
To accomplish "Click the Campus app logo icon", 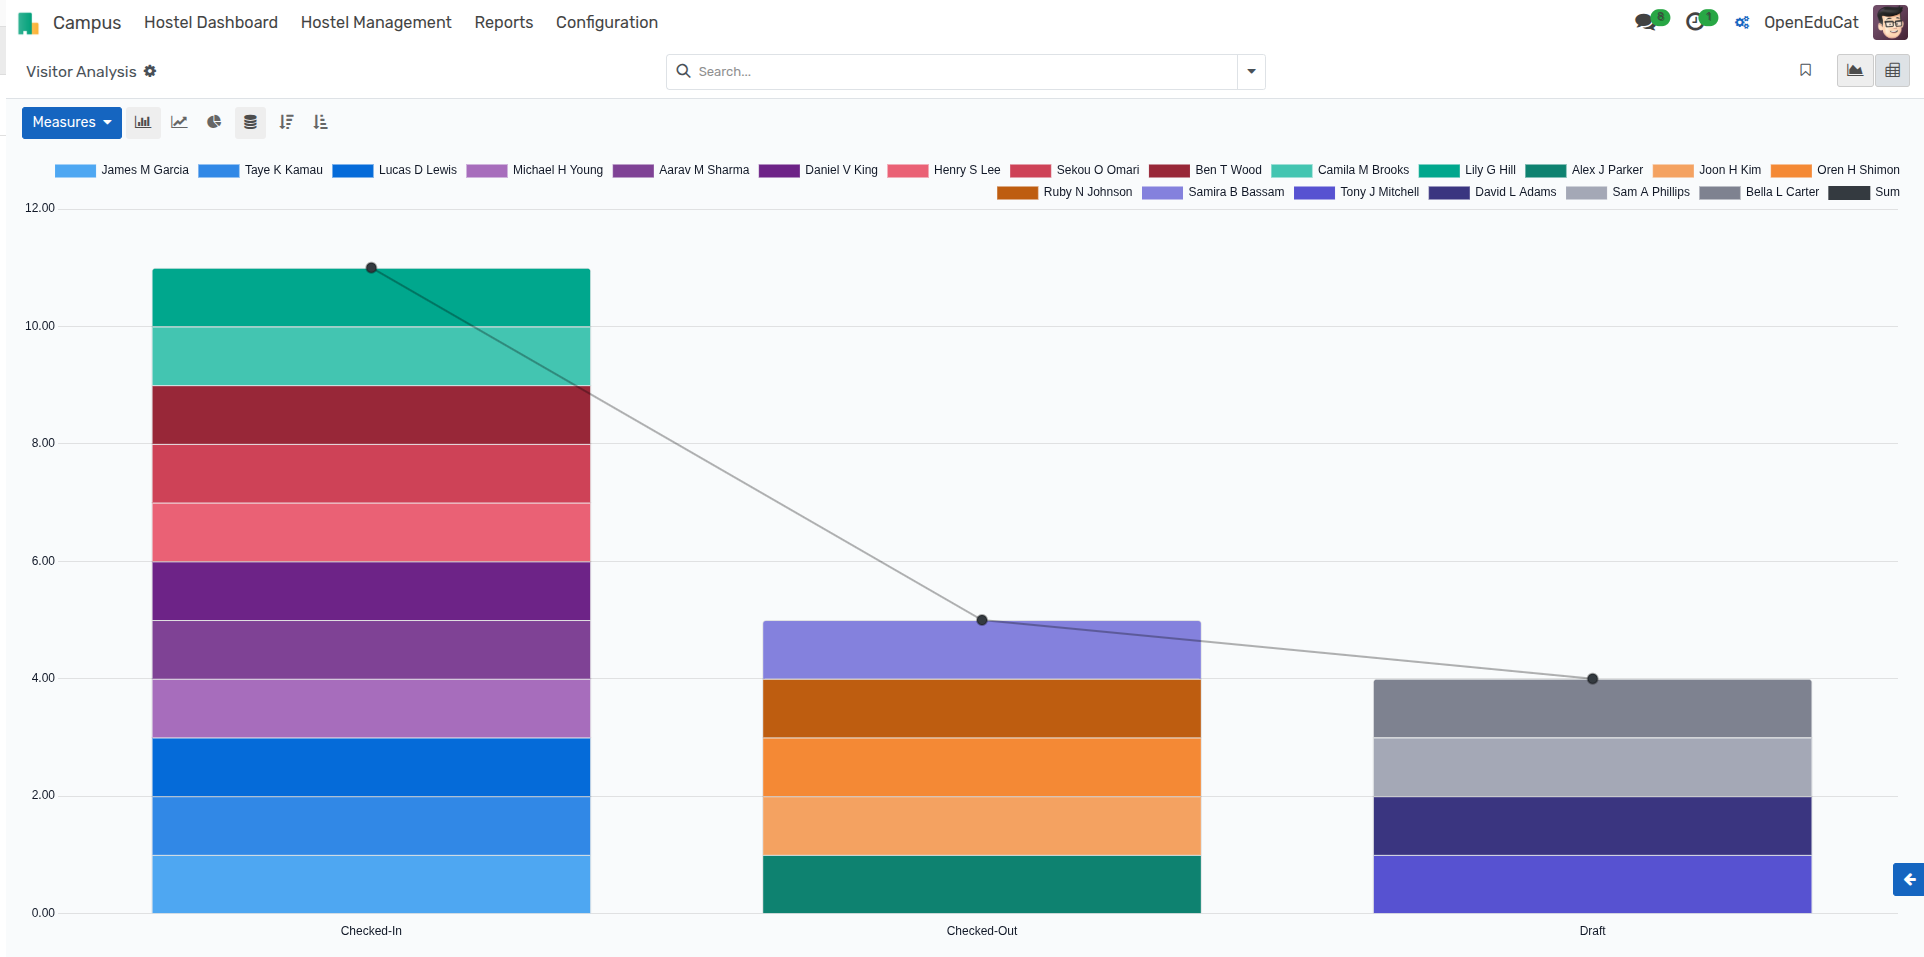I will click(x=29, y=22).
